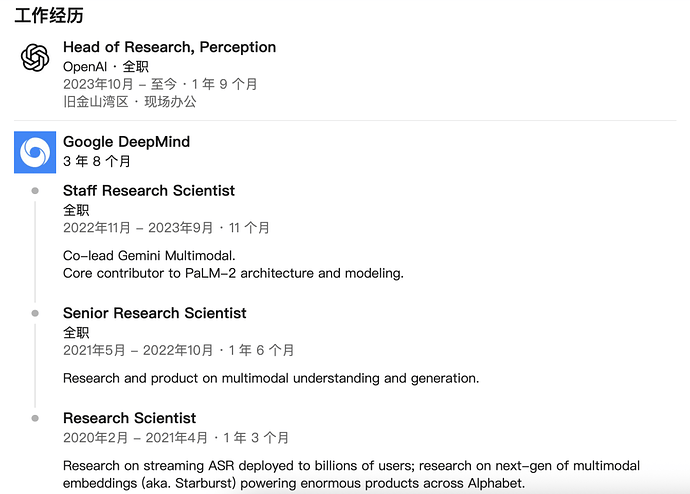Viewport: 690px width, 494px height.
Task: Click the Google DeepMind logo
Action: click(35, 152)
